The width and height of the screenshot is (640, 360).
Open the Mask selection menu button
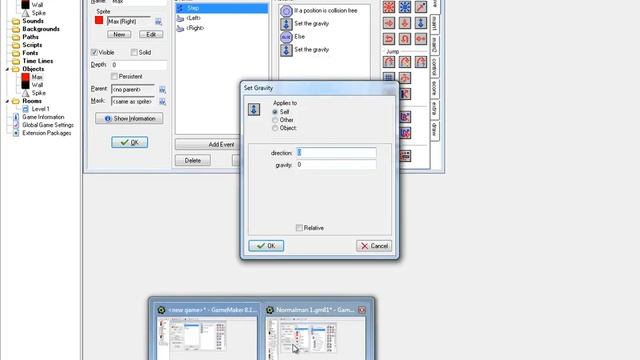click(162, 101)
